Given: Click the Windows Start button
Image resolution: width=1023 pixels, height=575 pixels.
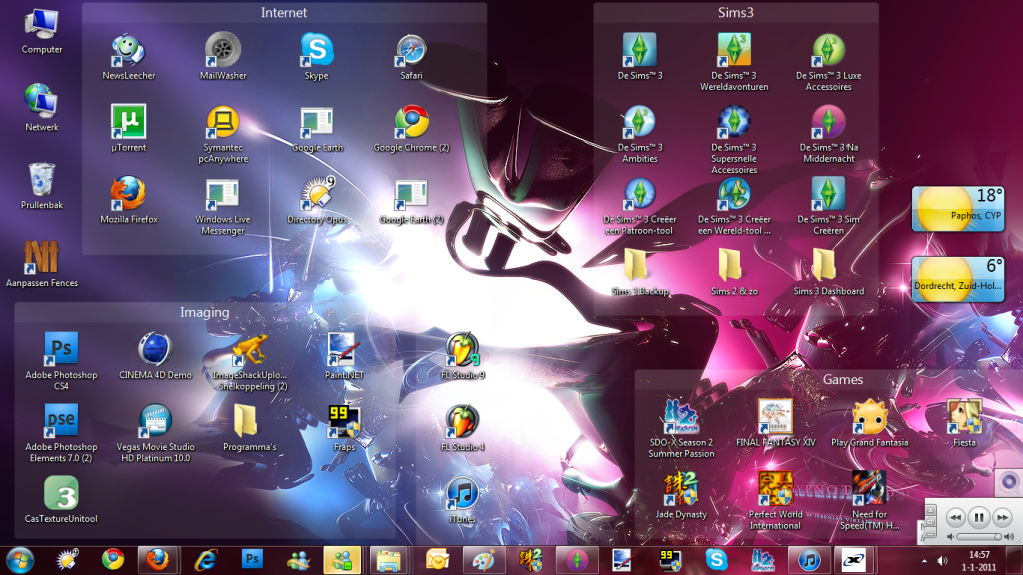Looking at the screenshot, I should (x=20, y=560).
